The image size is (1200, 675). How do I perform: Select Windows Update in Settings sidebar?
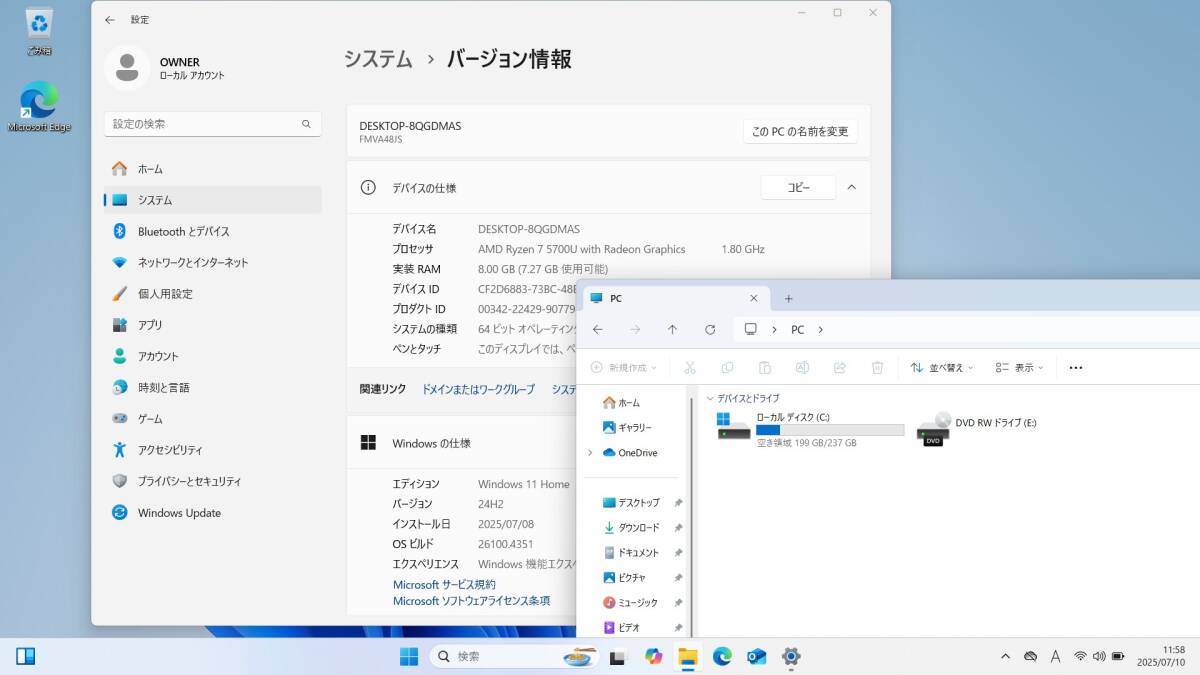[x=179, y=513]
